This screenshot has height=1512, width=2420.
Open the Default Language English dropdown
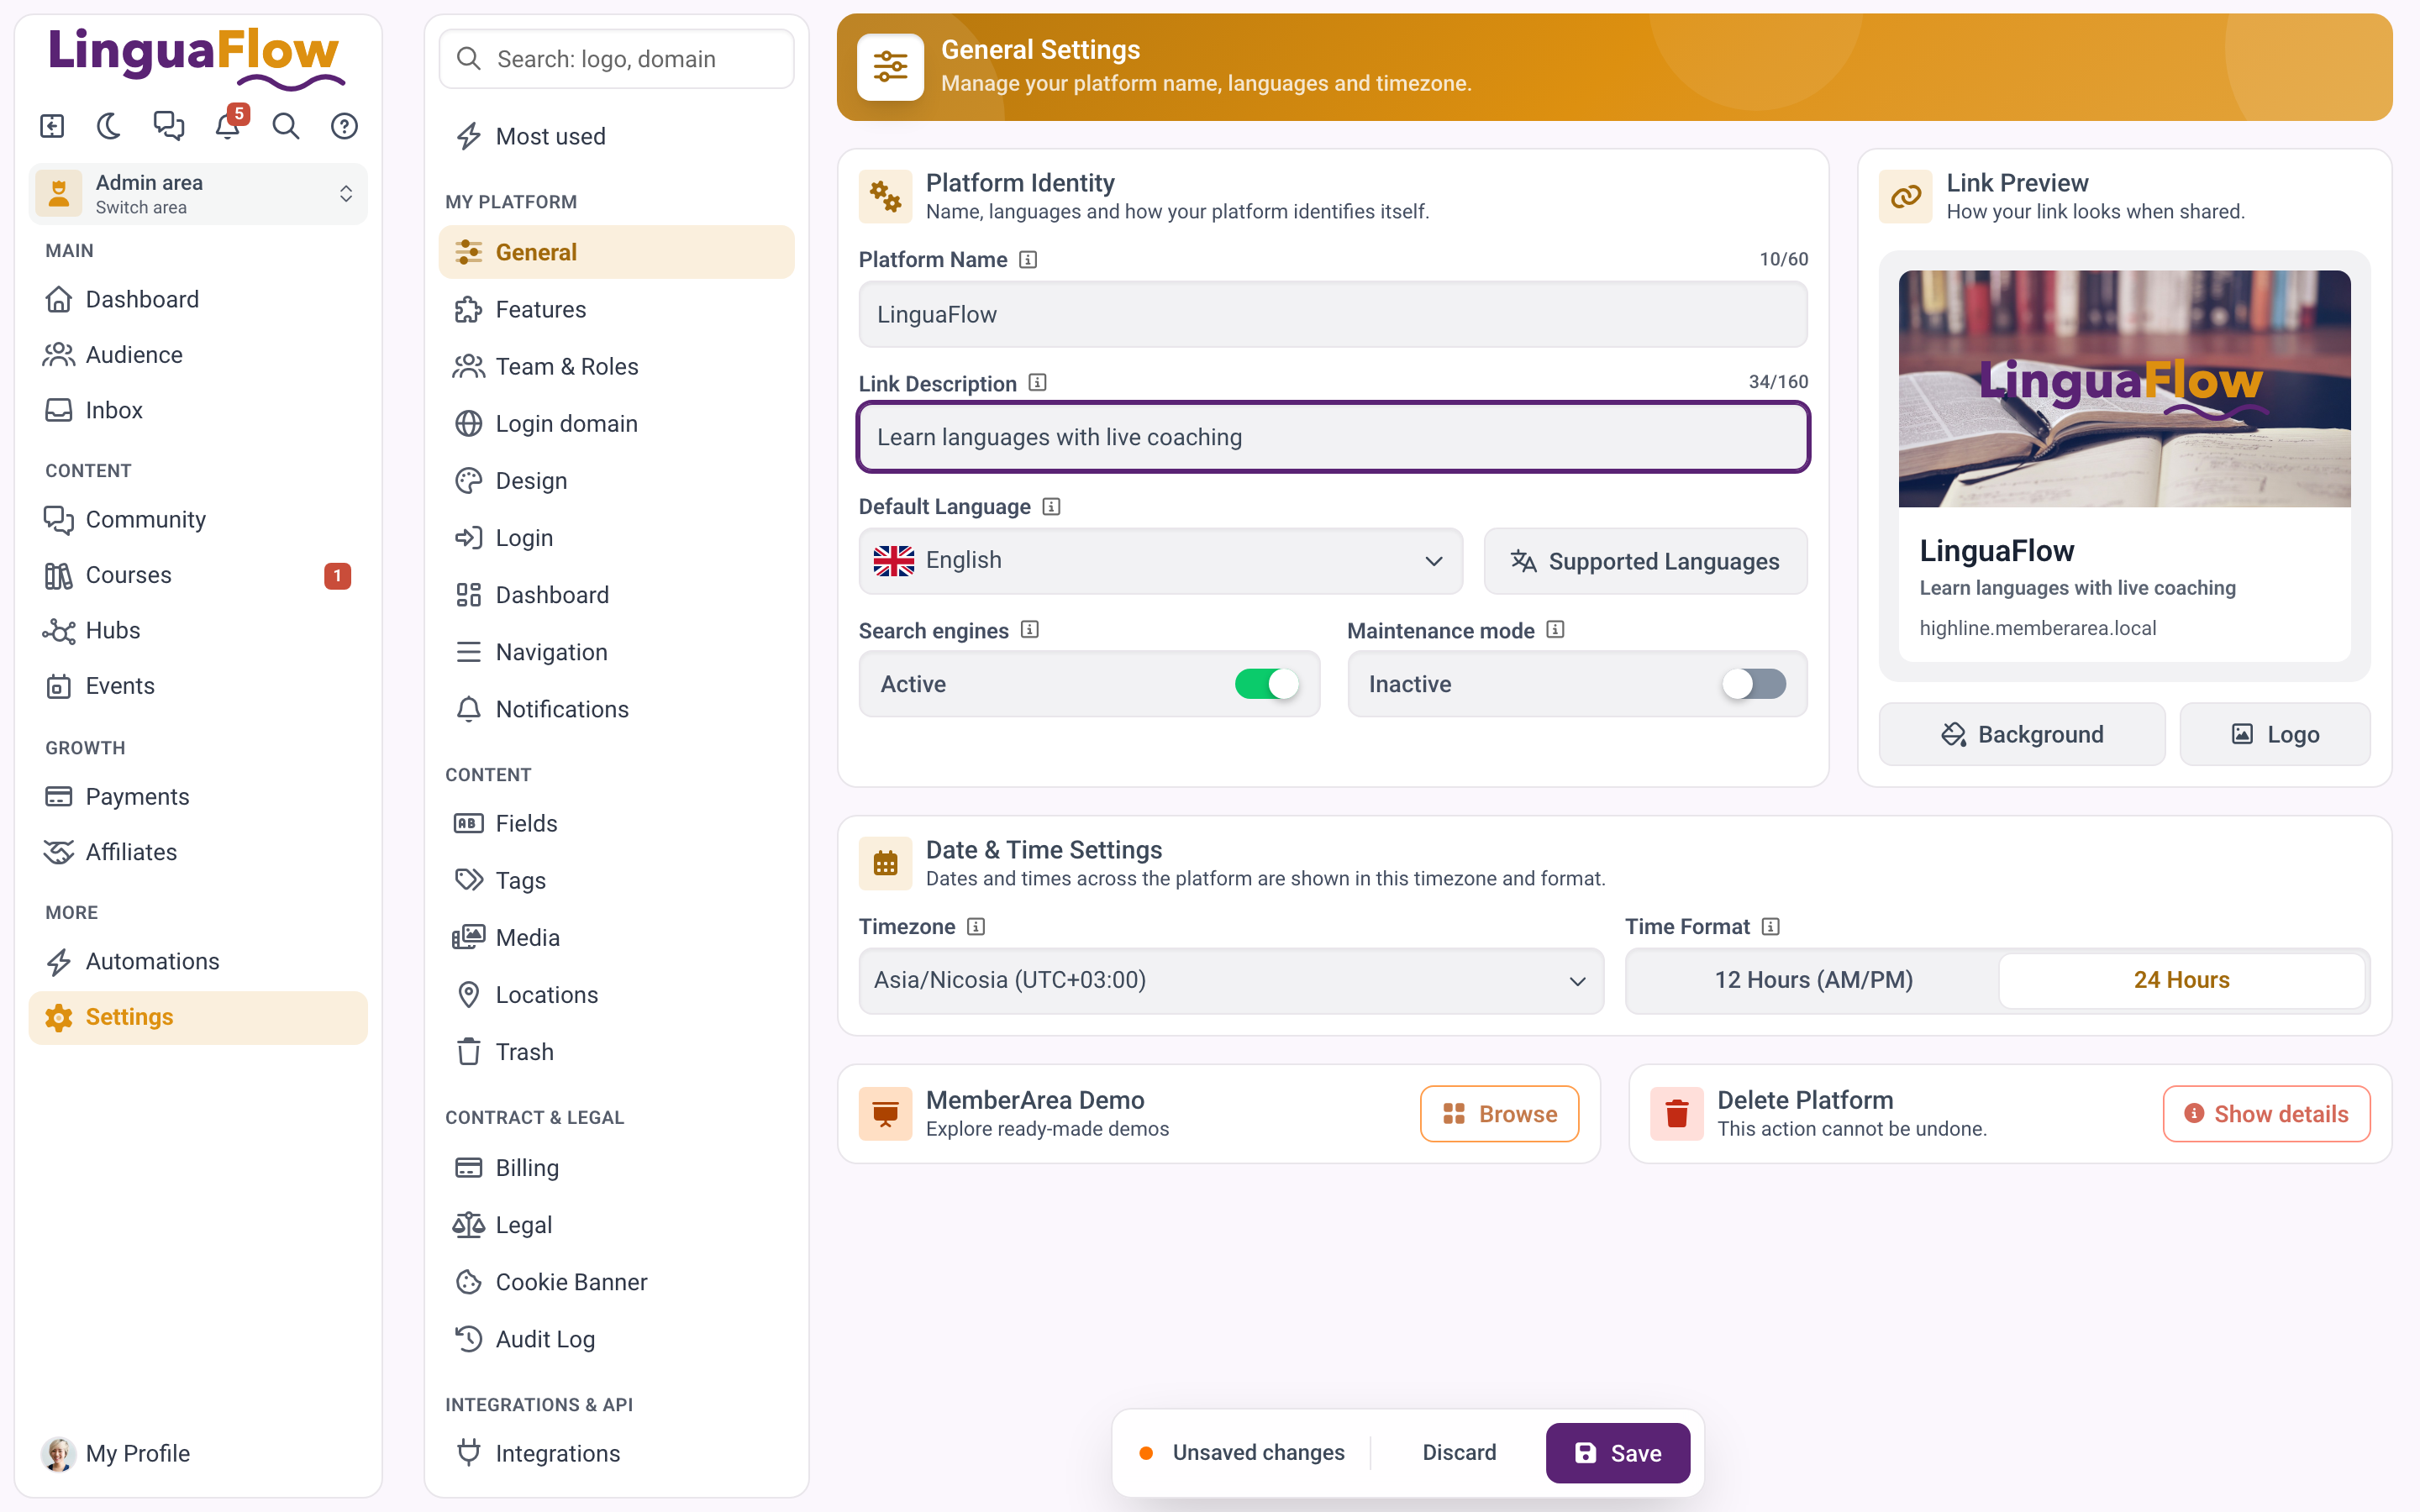pos(1160,561)
